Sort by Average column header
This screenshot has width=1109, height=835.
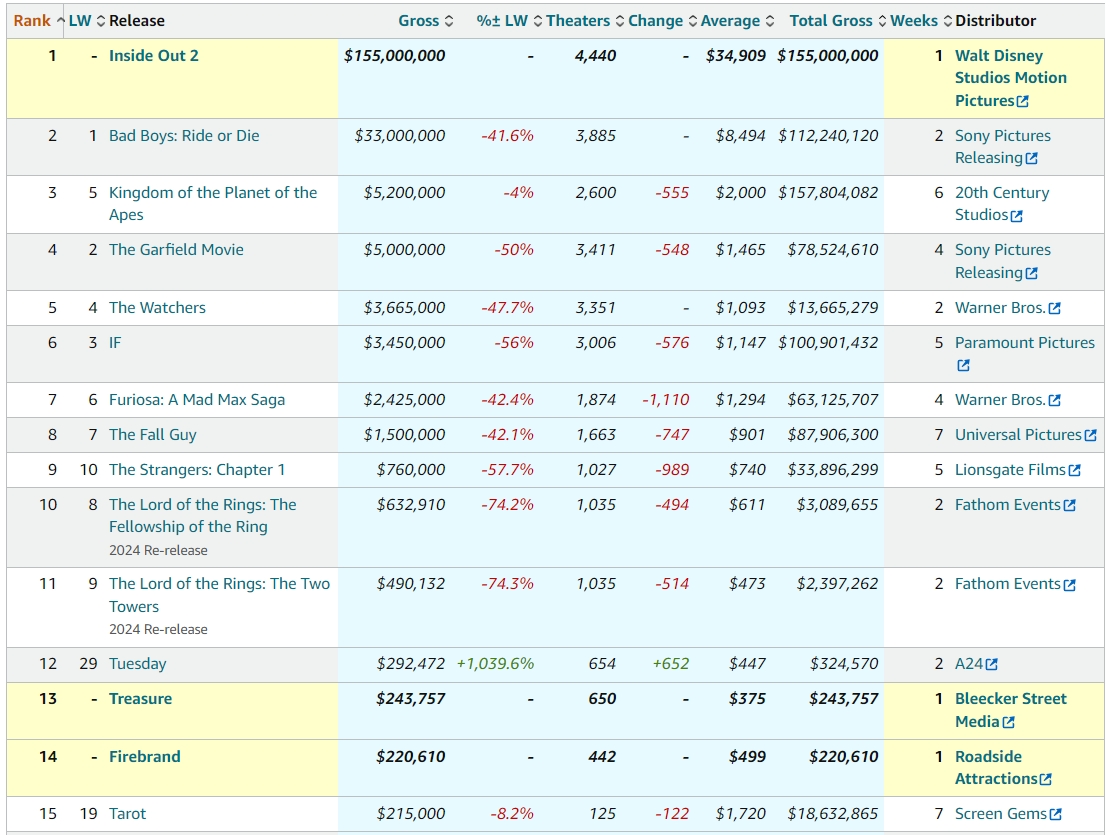coord(730,20)
